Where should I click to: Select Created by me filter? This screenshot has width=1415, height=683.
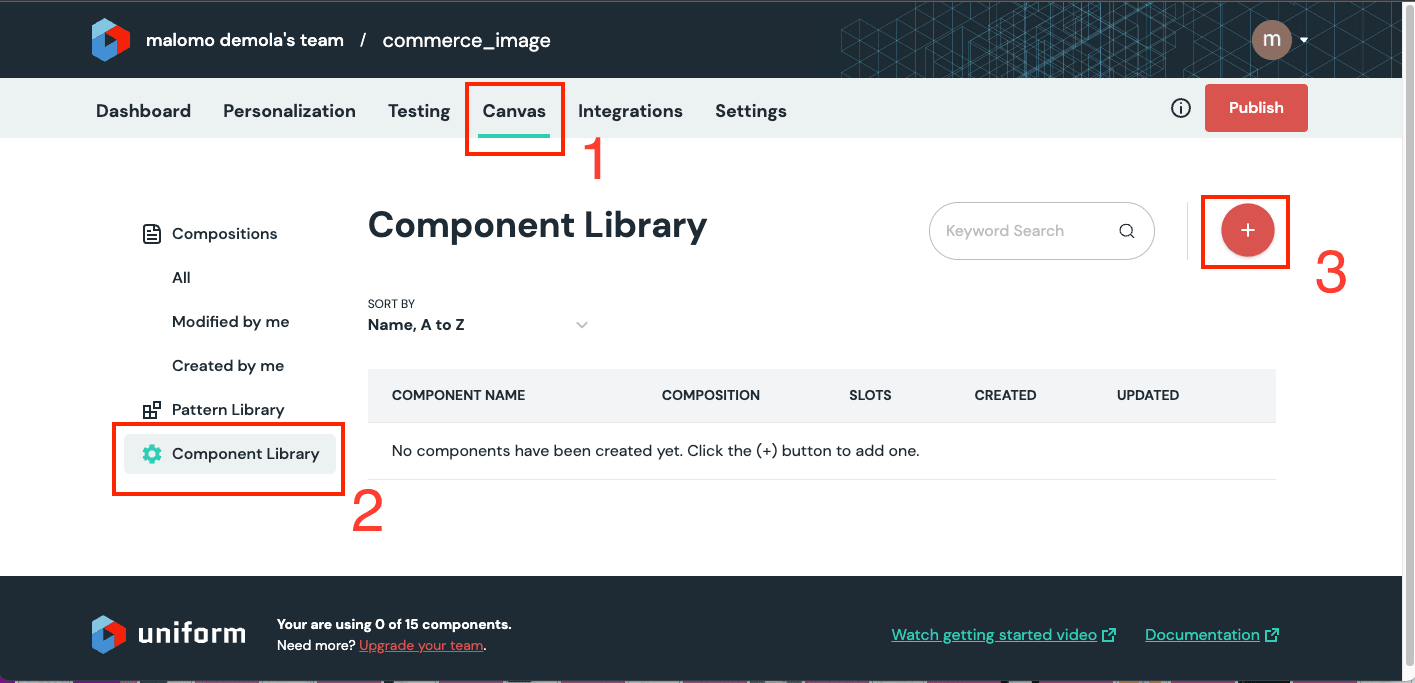[x=228, y=366]
